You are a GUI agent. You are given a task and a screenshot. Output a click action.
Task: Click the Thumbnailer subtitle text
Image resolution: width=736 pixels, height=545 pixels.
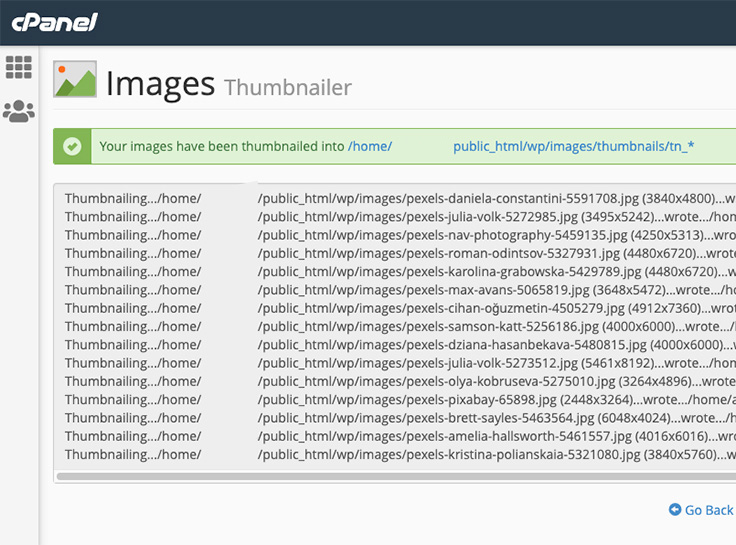288,88
